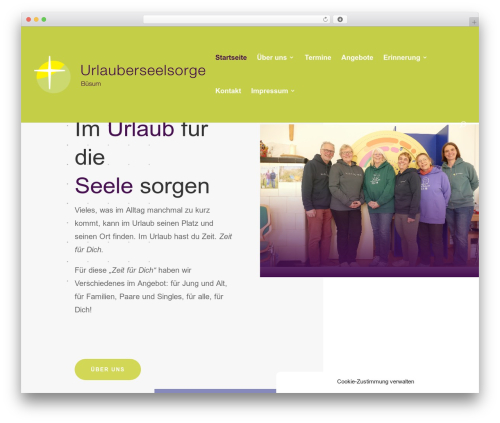The image size is (500, 423).
Task: Click the browser download icon button
Action: point(340,20)
